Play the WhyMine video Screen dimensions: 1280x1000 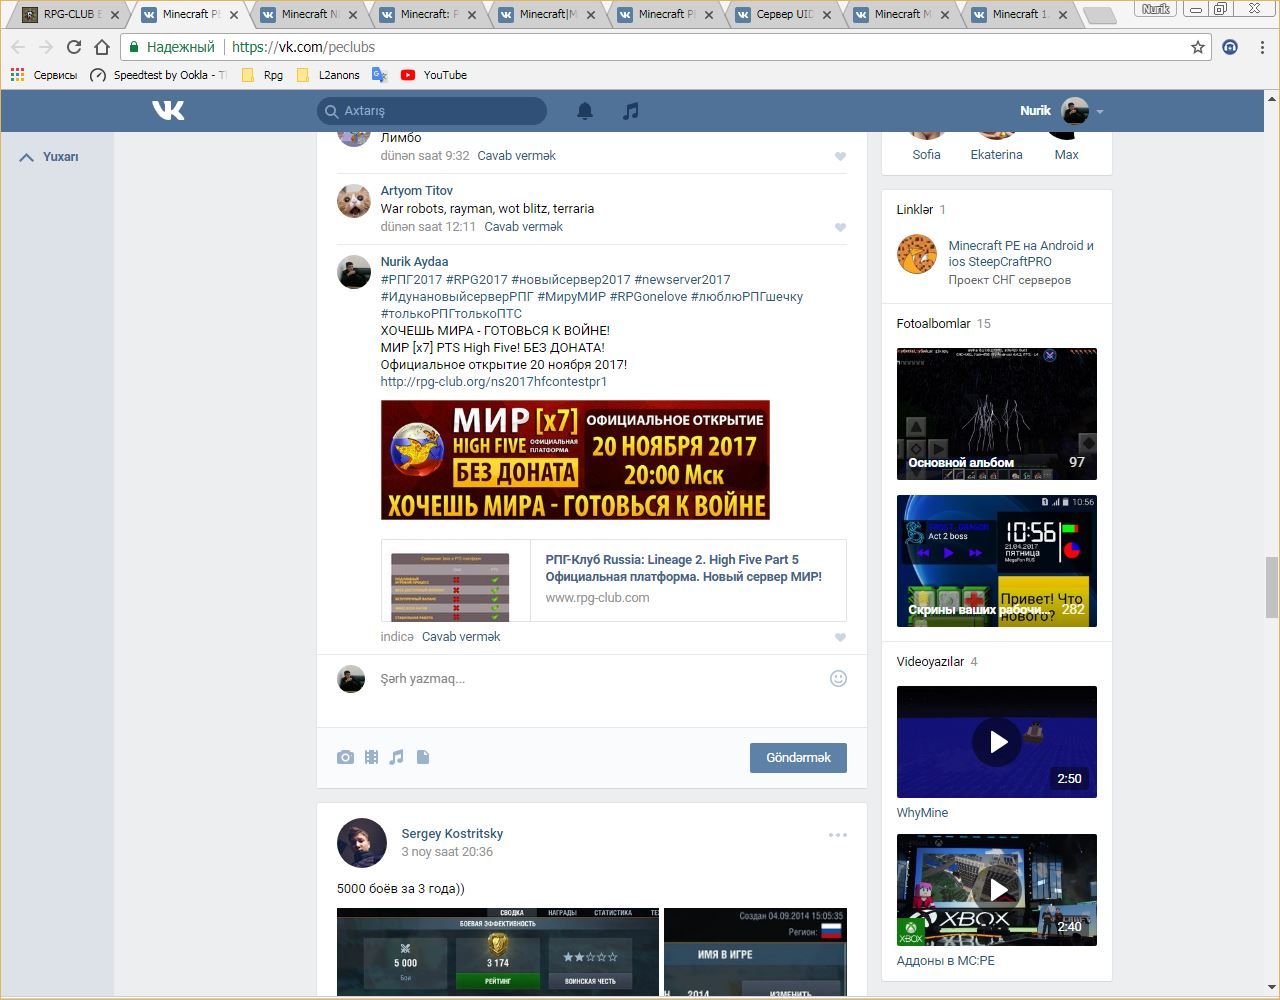pyautogui.click(x=997, y=742)
